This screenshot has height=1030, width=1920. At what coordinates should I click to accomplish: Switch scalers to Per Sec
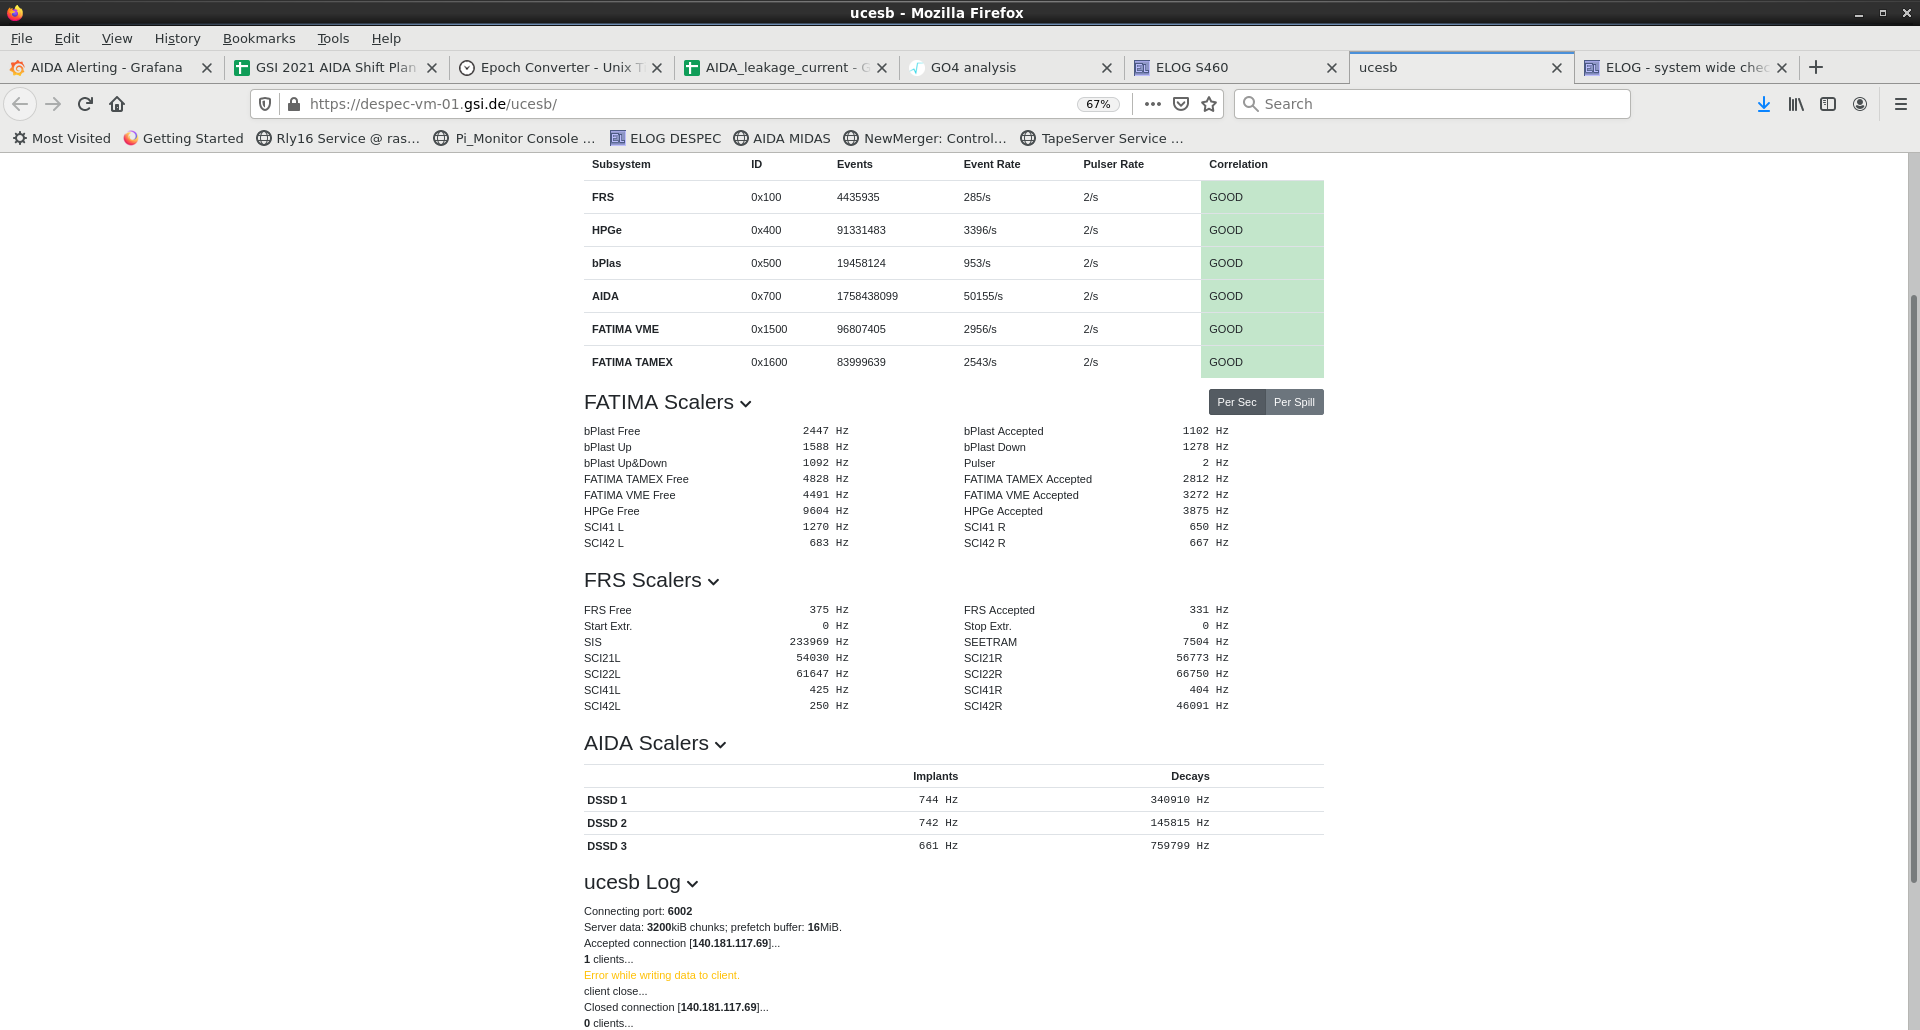coord(1236,402)
